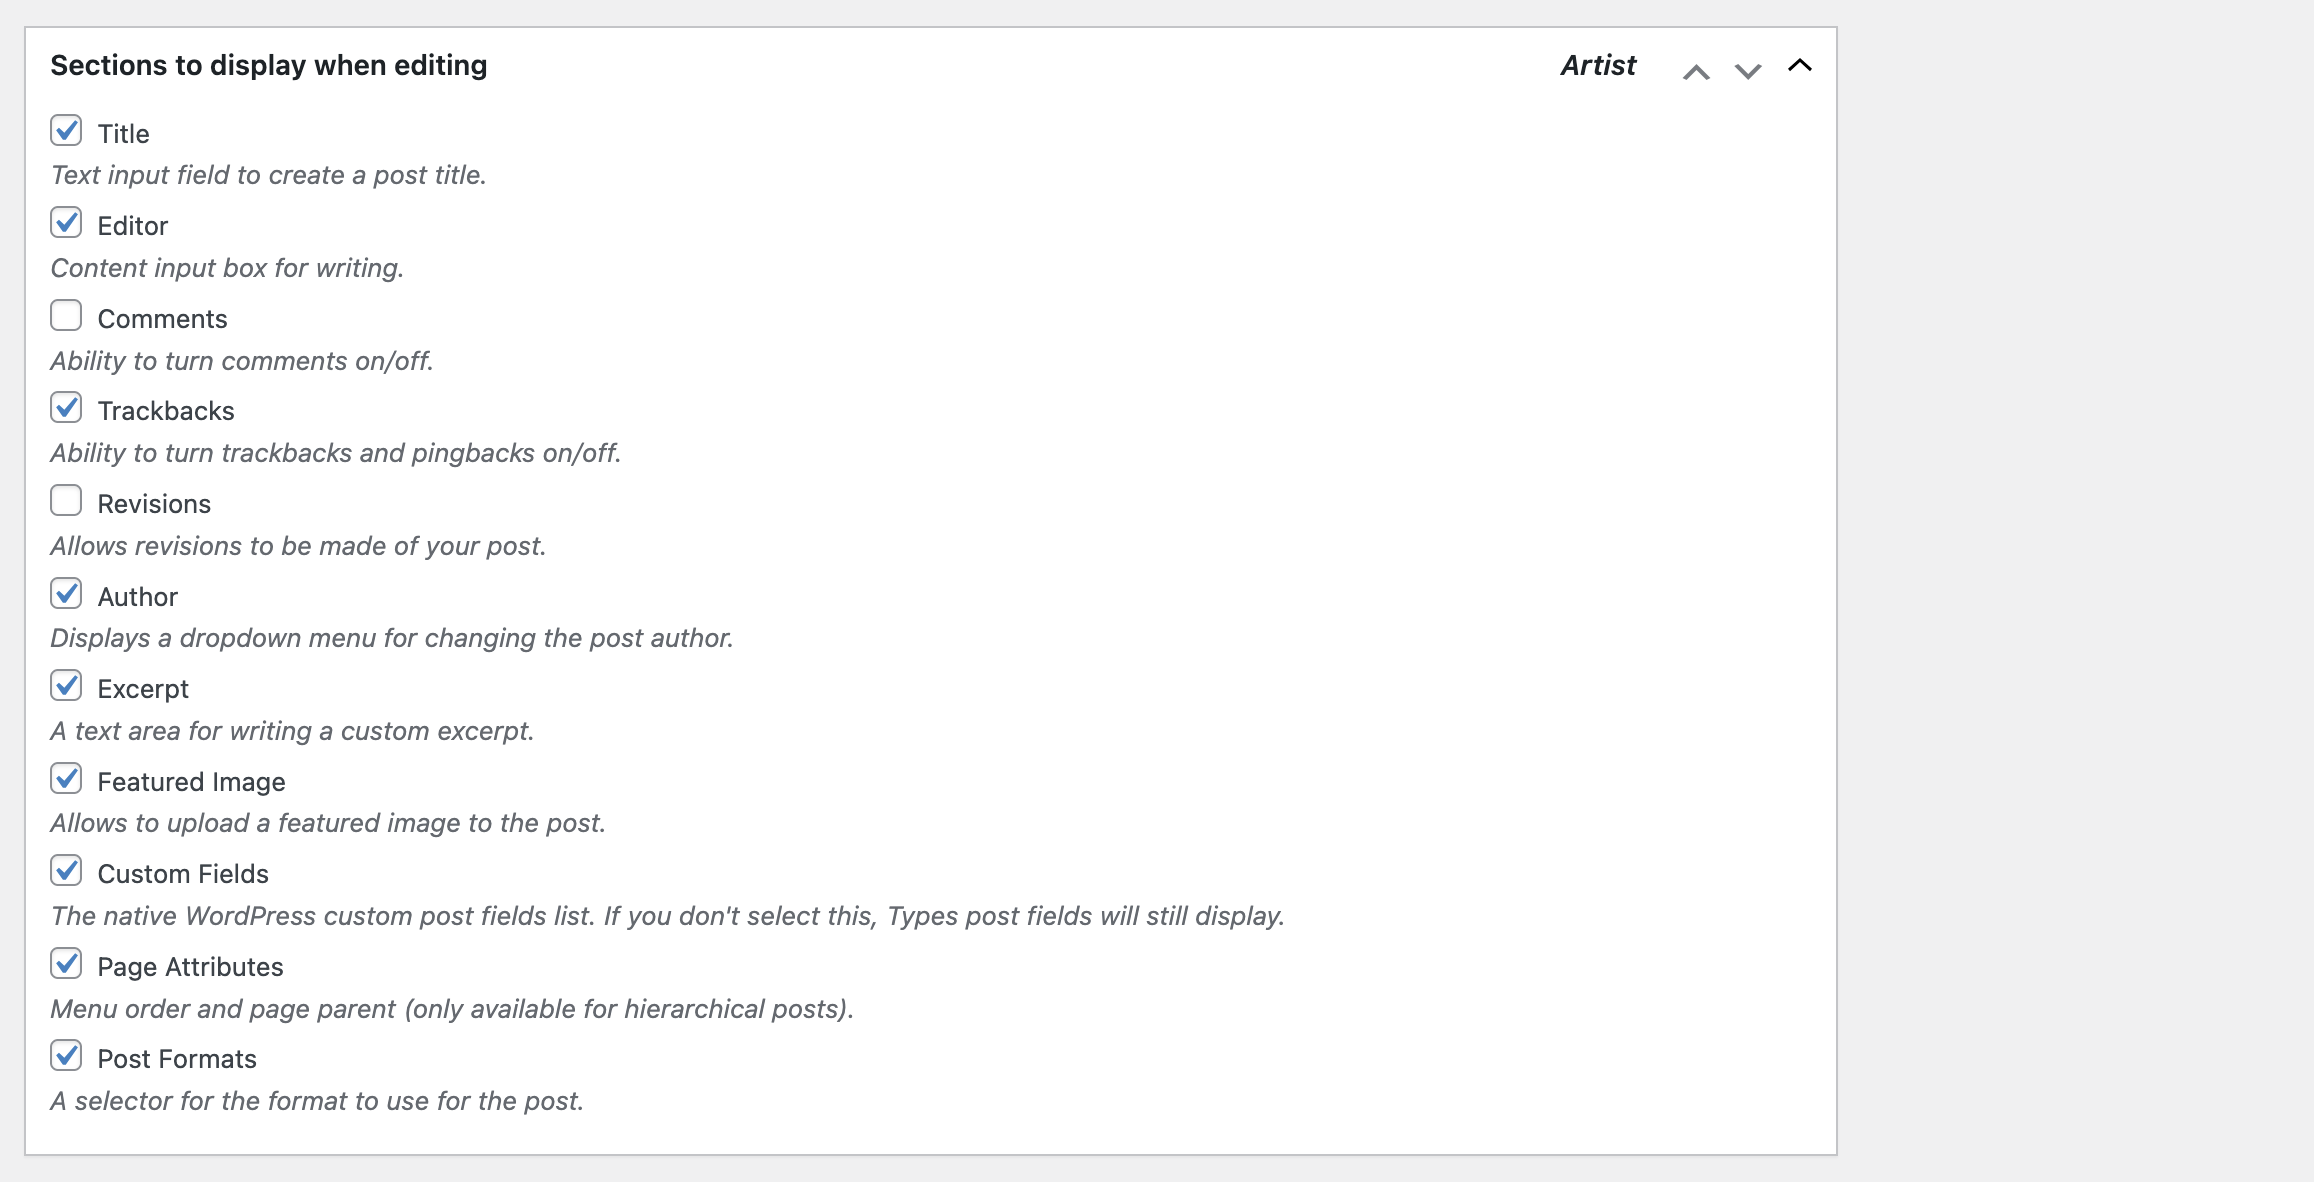The height and width of the screenshot is (1182, 2314).
Task: Enable the Revisions checkbox
Action: (x=66, y=501)
